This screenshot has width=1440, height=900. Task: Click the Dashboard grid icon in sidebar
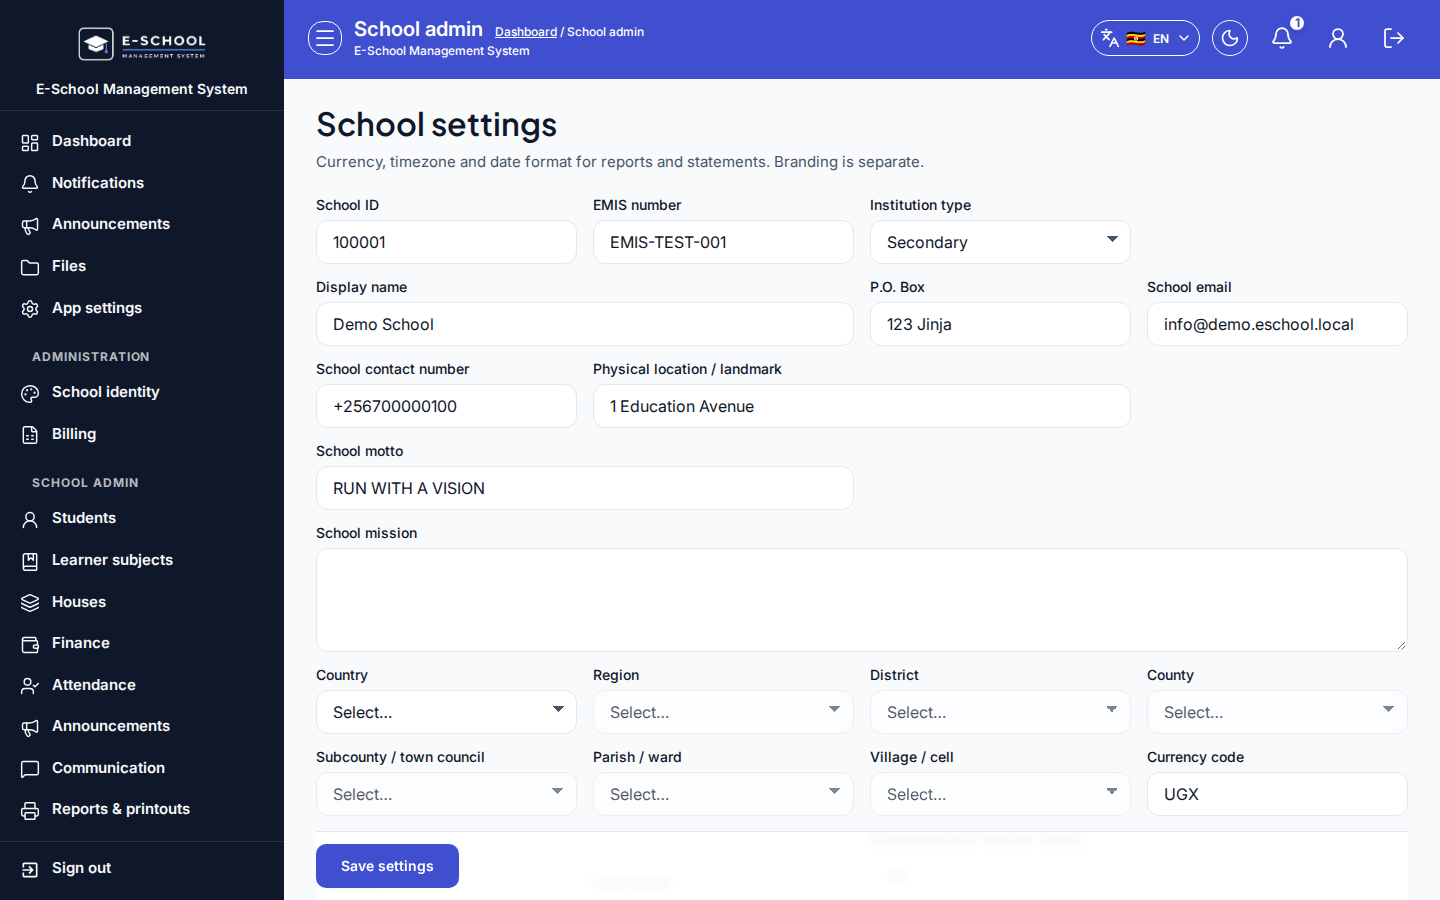tap(30, 142)
